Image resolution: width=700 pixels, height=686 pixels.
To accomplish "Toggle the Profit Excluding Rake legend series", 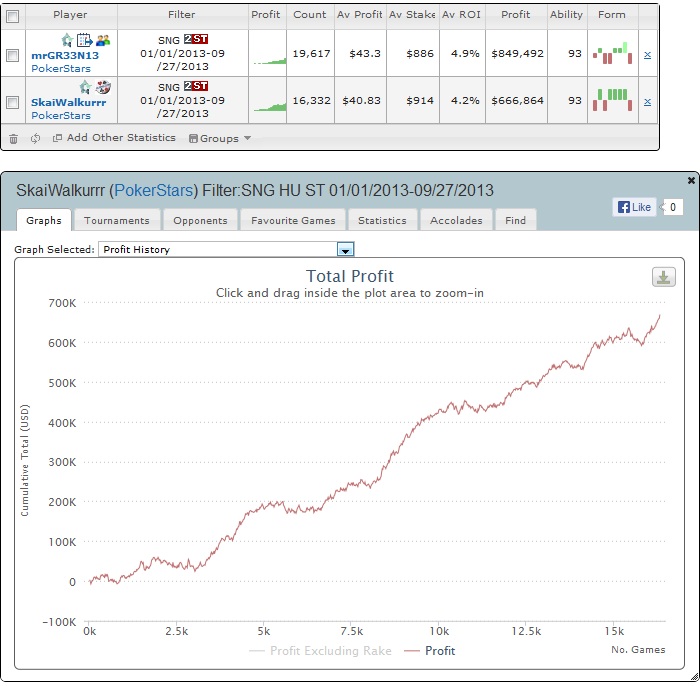I will [x=320, y=651].
